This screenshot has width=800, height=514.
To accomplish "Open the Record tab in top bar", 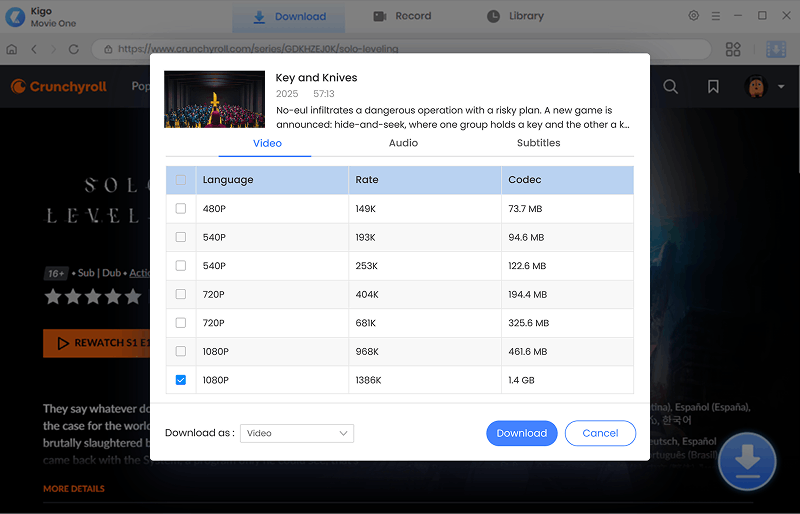I will click(x=403, y=16).
